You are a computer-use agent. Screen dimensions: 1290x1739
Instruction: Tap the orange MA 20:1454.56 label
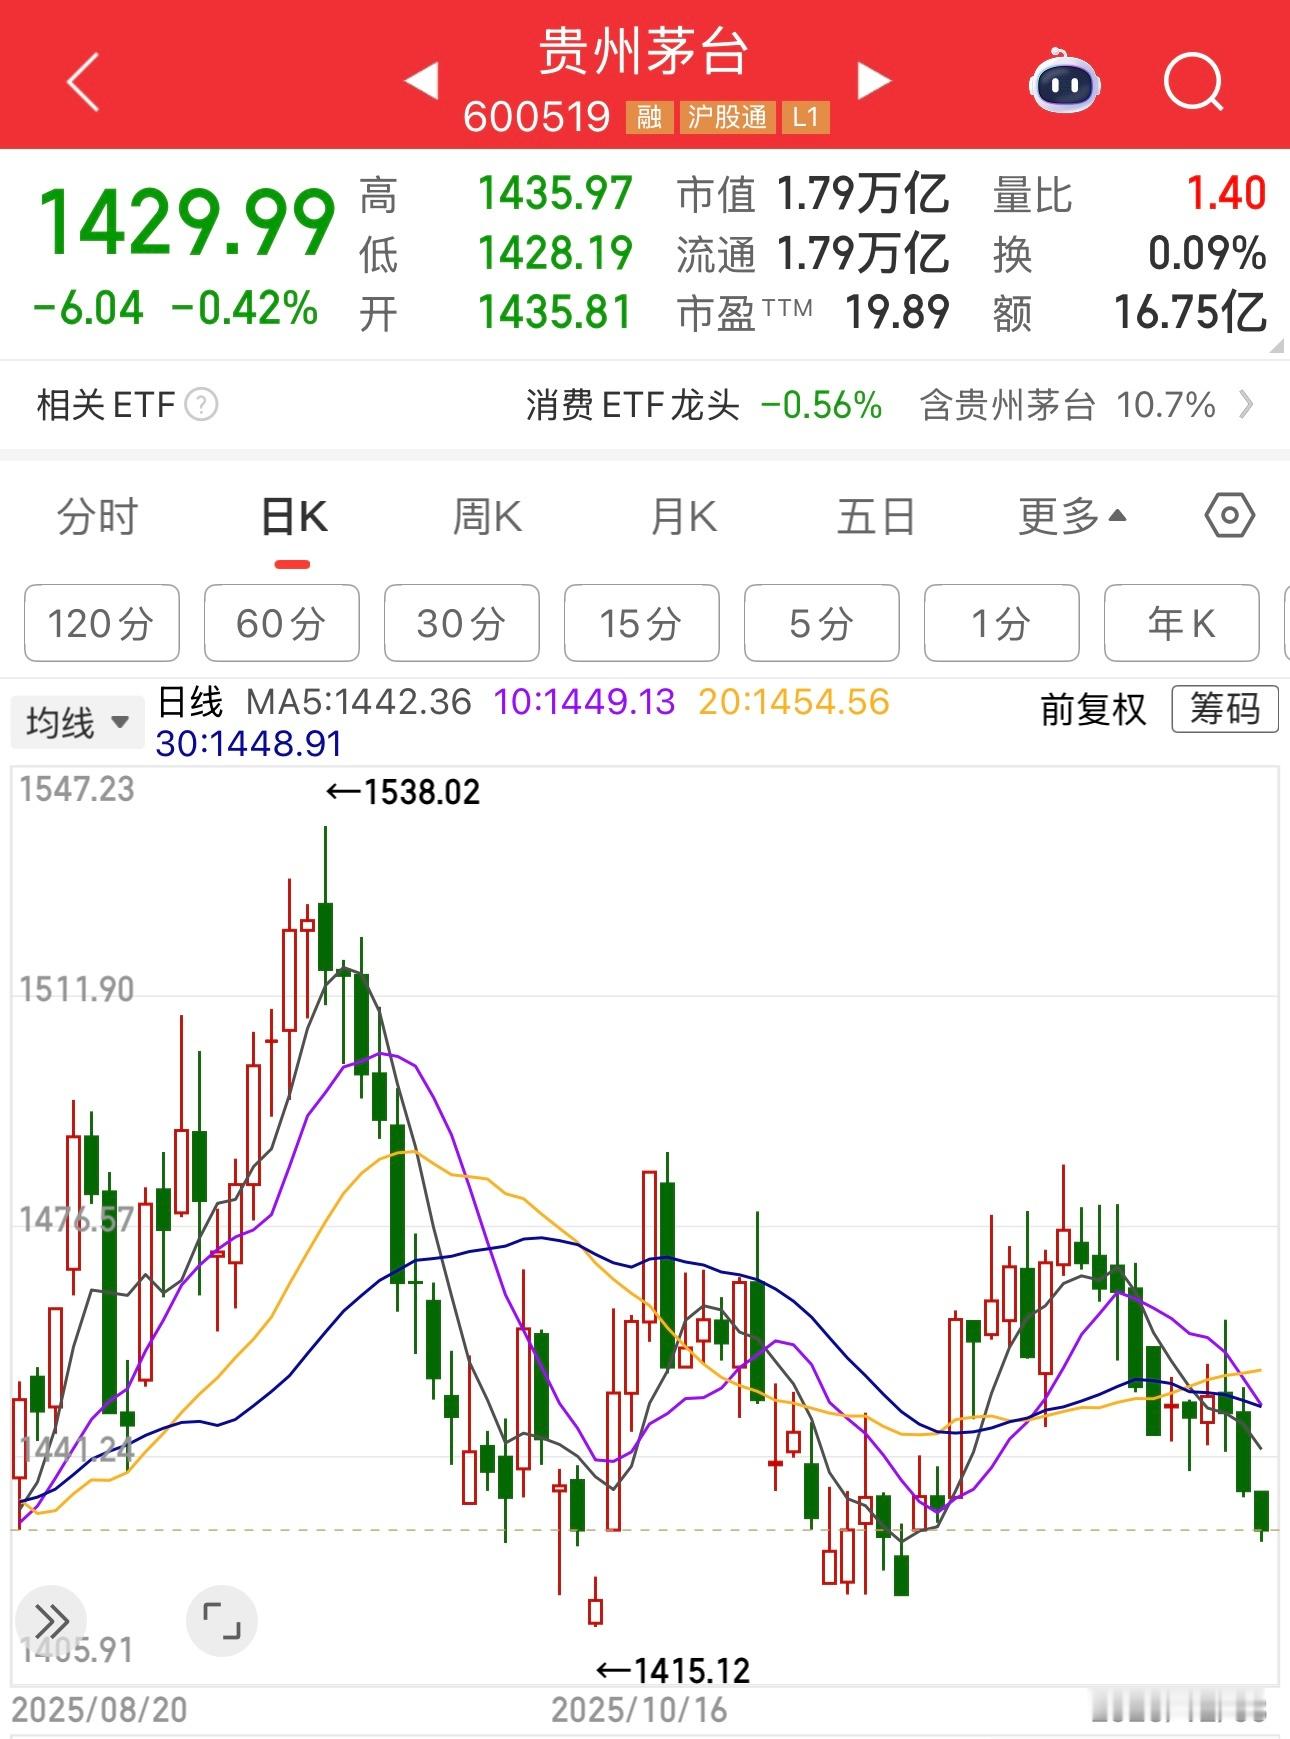[794, 702]
